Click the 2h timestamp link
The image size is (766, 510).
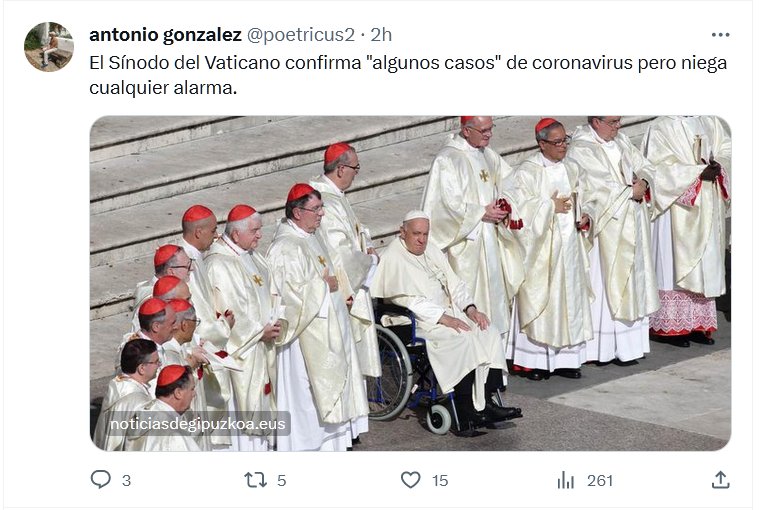coord(381,35)
